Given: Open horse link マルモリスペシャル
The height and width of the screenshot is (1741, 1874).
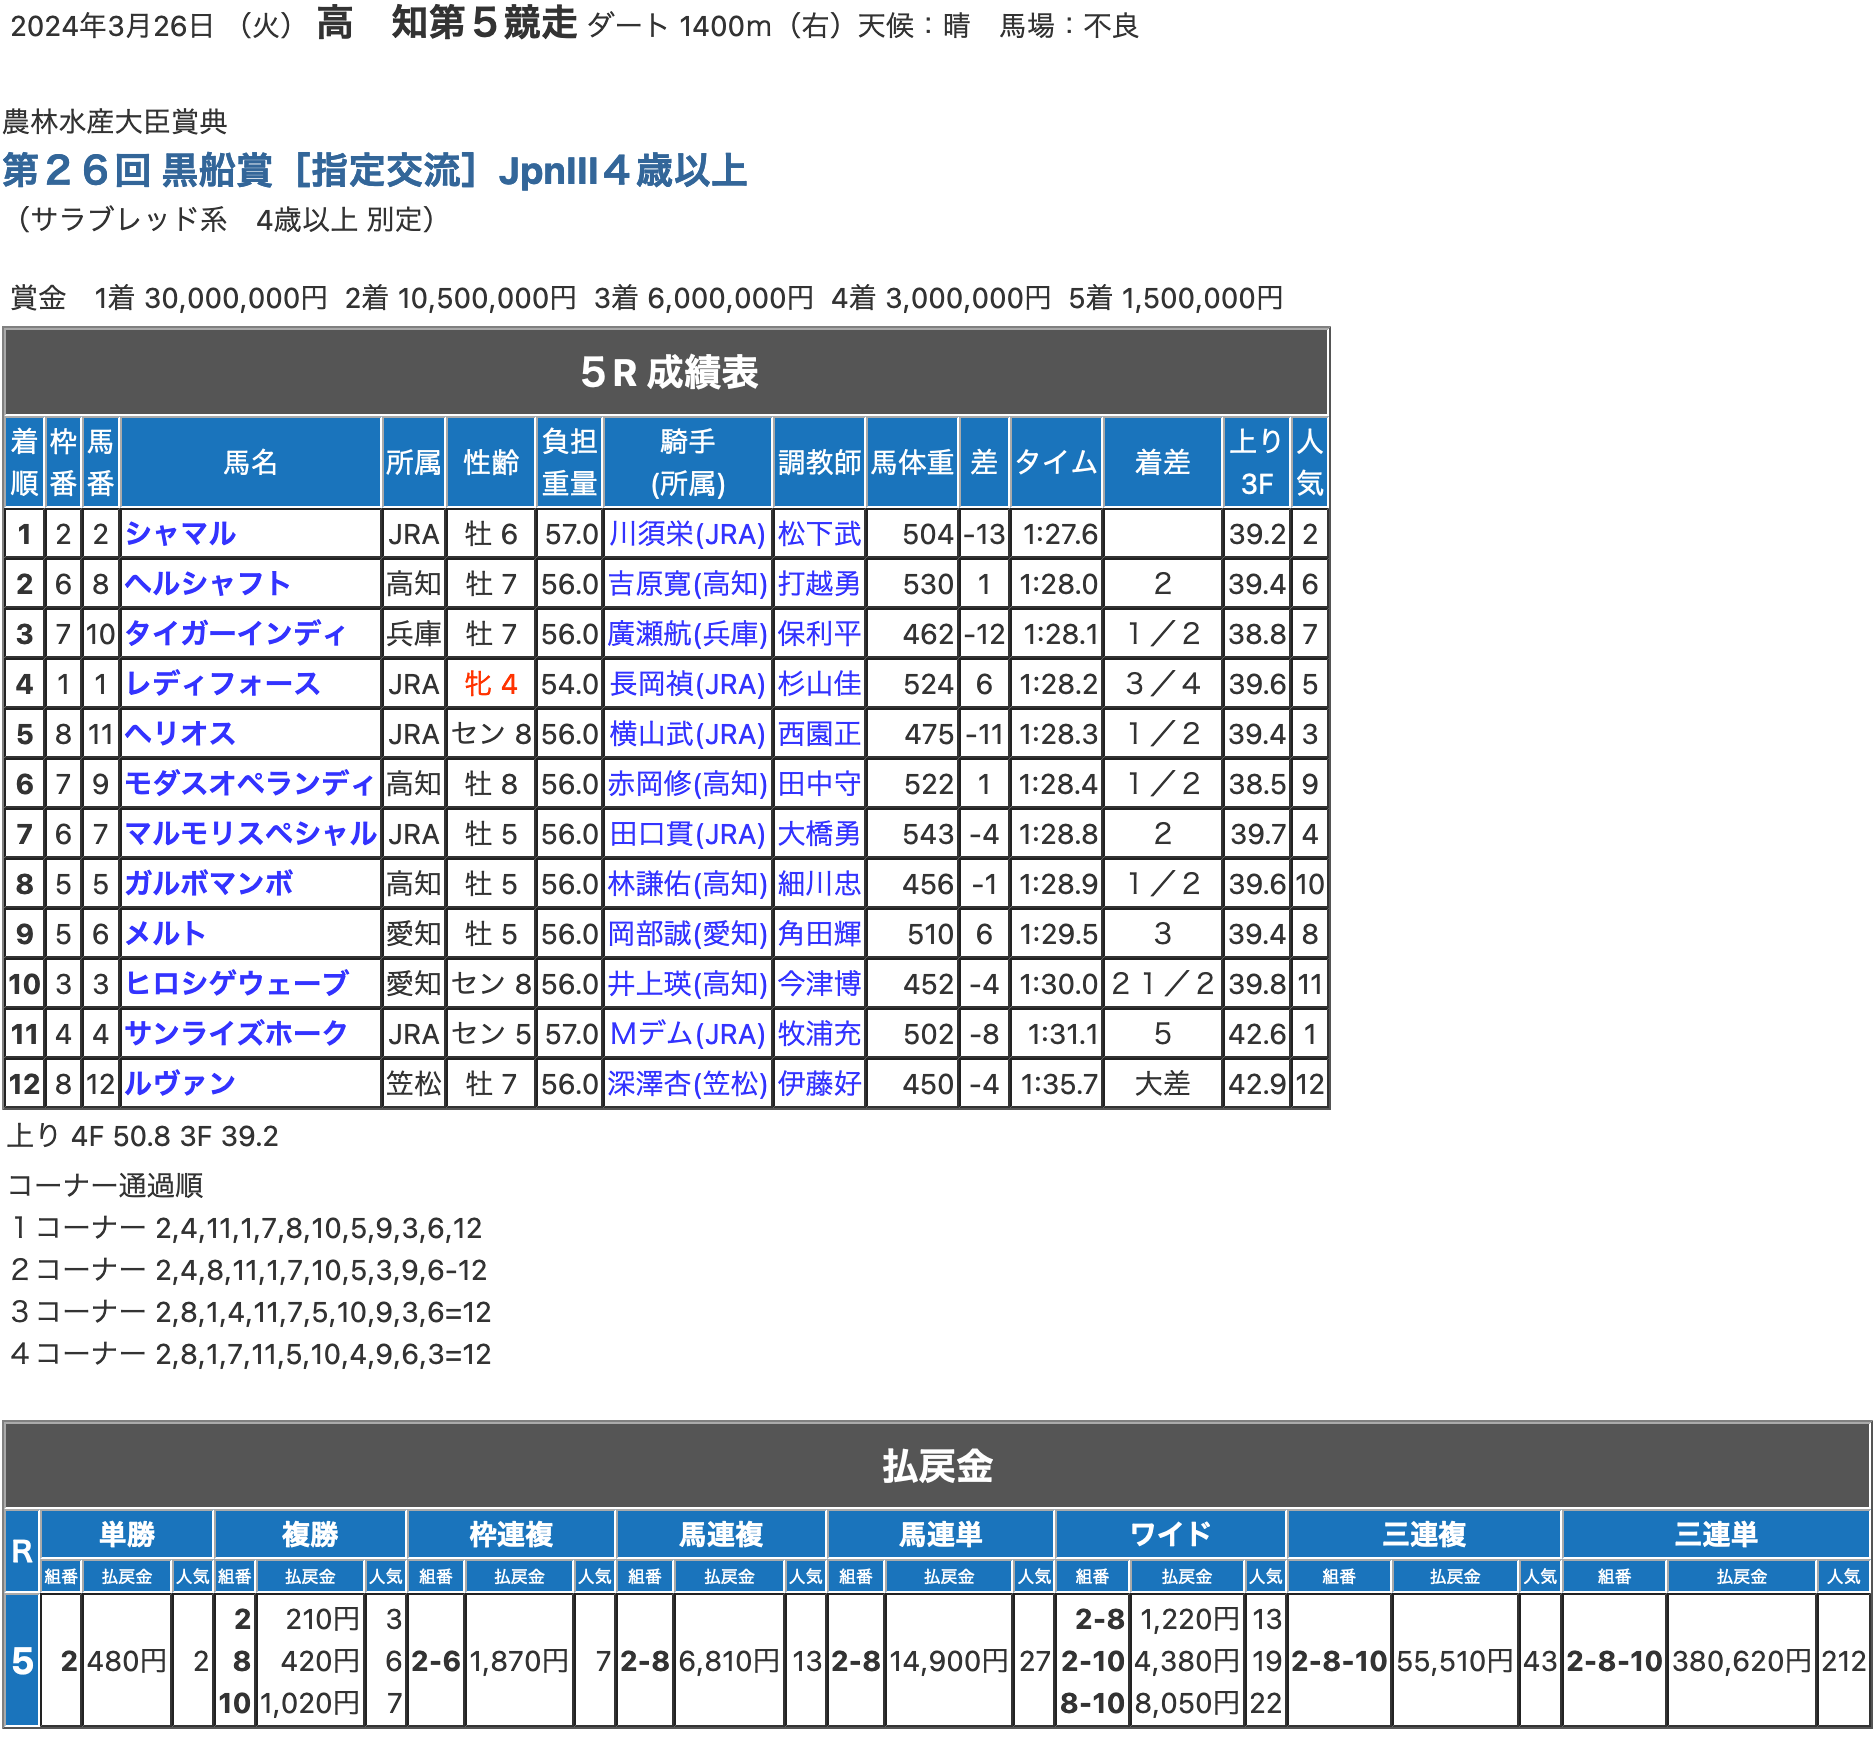Looking at the screenshot, I should [250, 834].
